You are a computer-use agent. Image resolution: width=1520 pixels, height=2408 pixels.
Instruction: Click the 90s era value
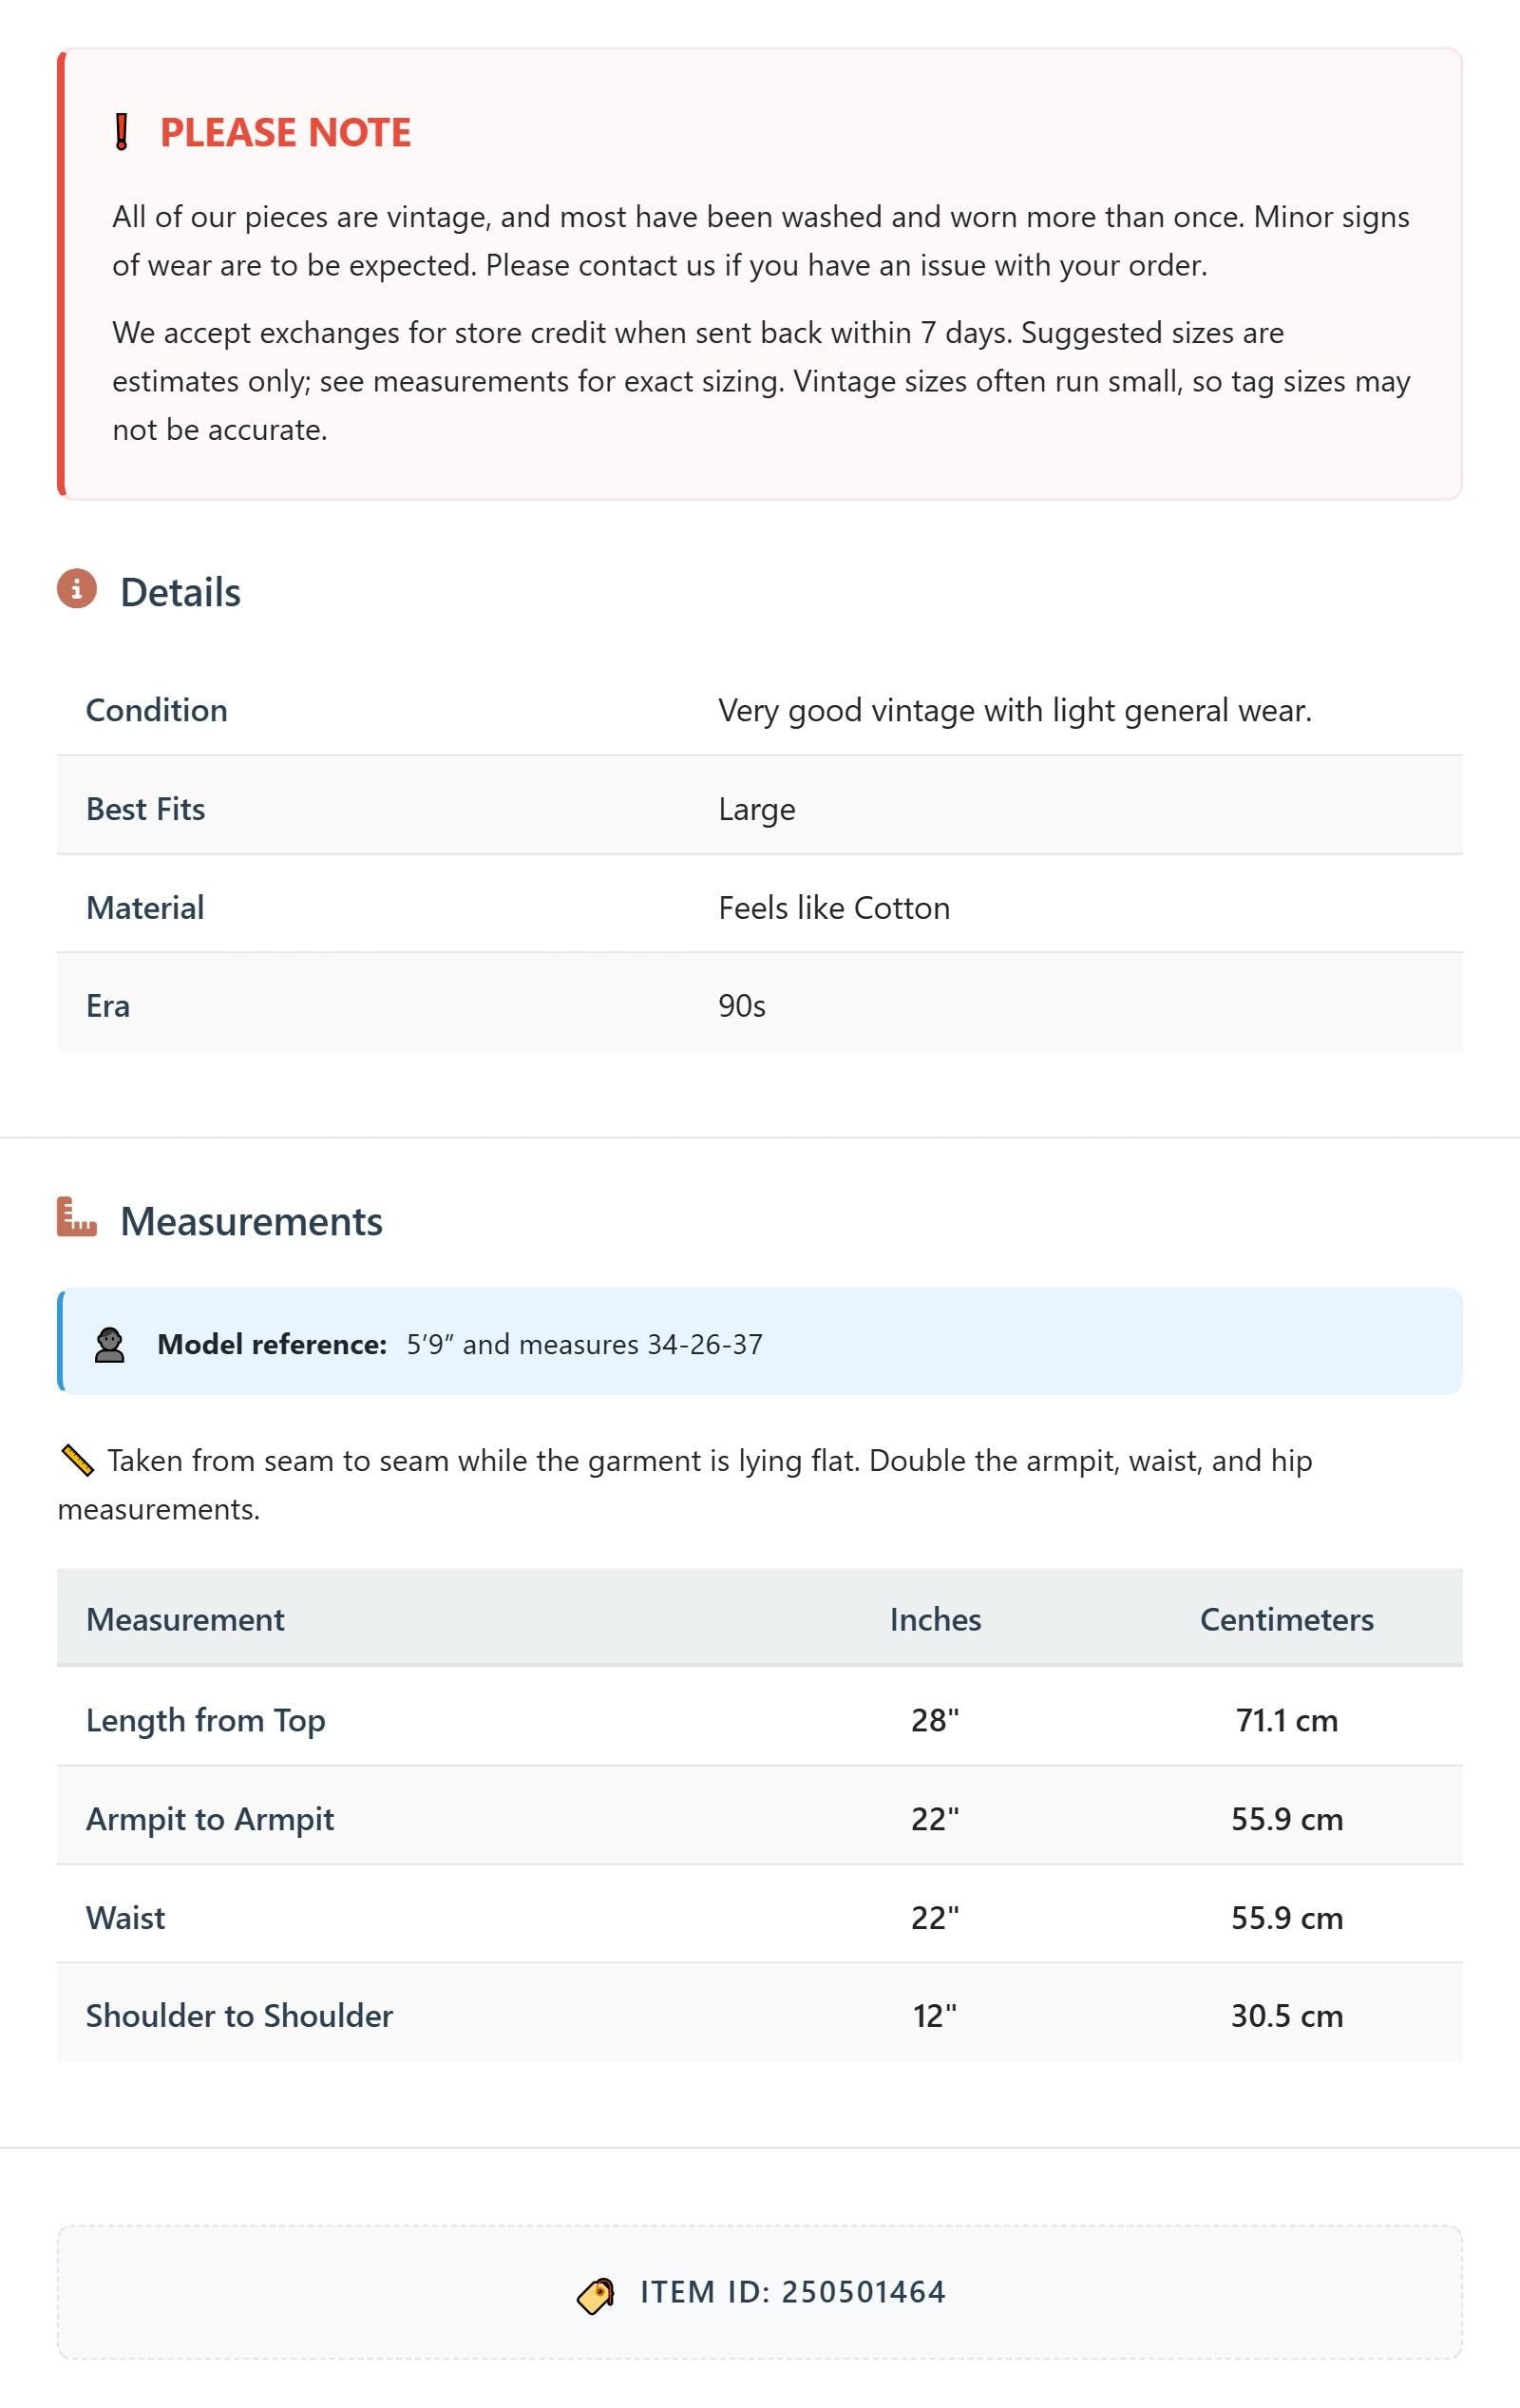point(742,1006)
